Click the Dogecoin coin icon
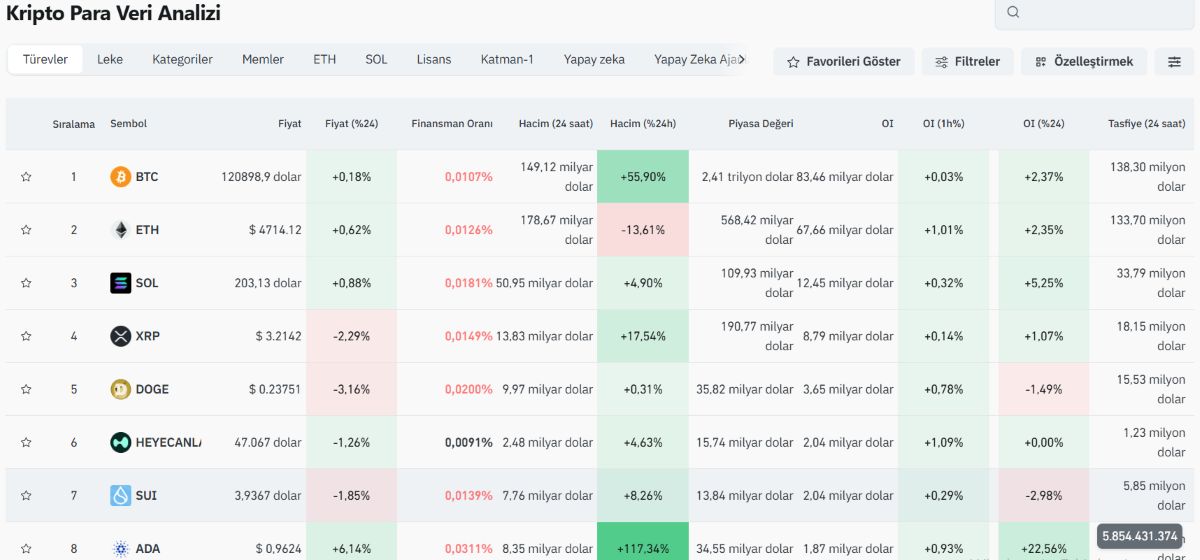Screen dimensions: 1200x560 point(120,389)
